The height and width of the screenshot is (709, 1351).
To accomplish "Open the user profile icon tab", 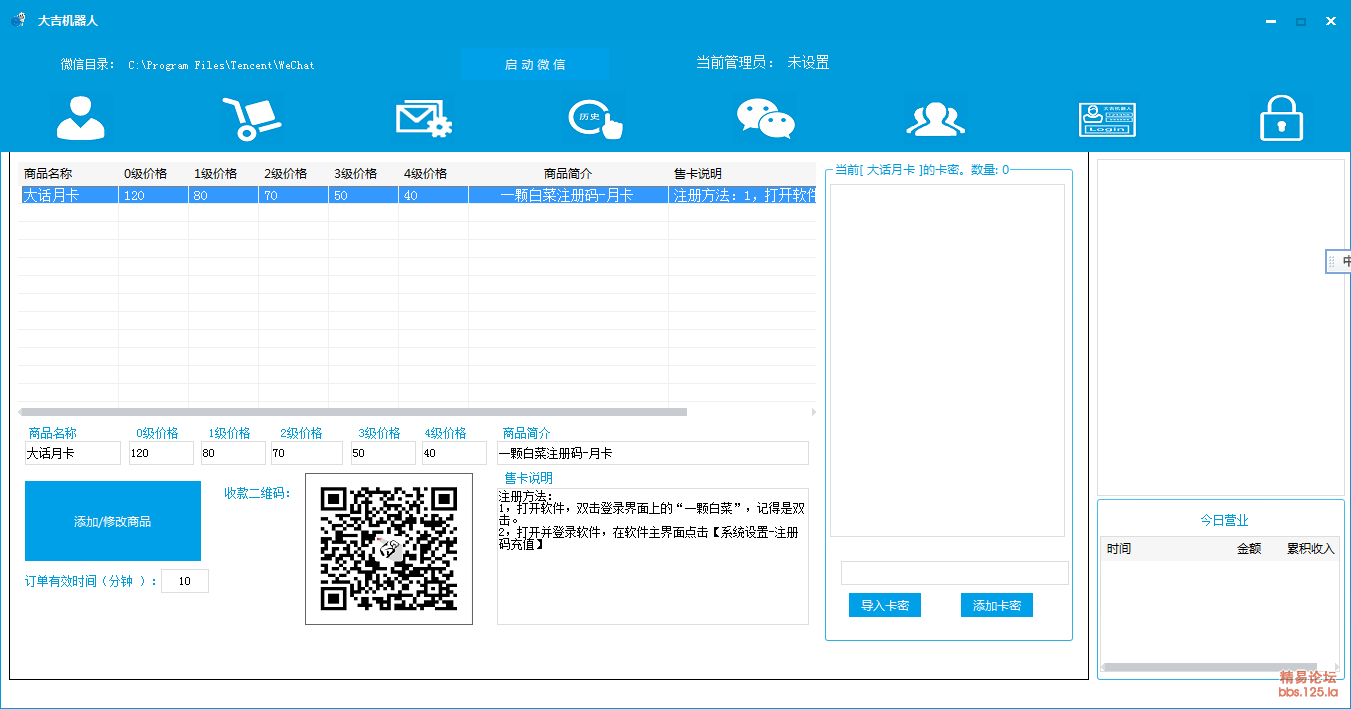I will 80,118.
